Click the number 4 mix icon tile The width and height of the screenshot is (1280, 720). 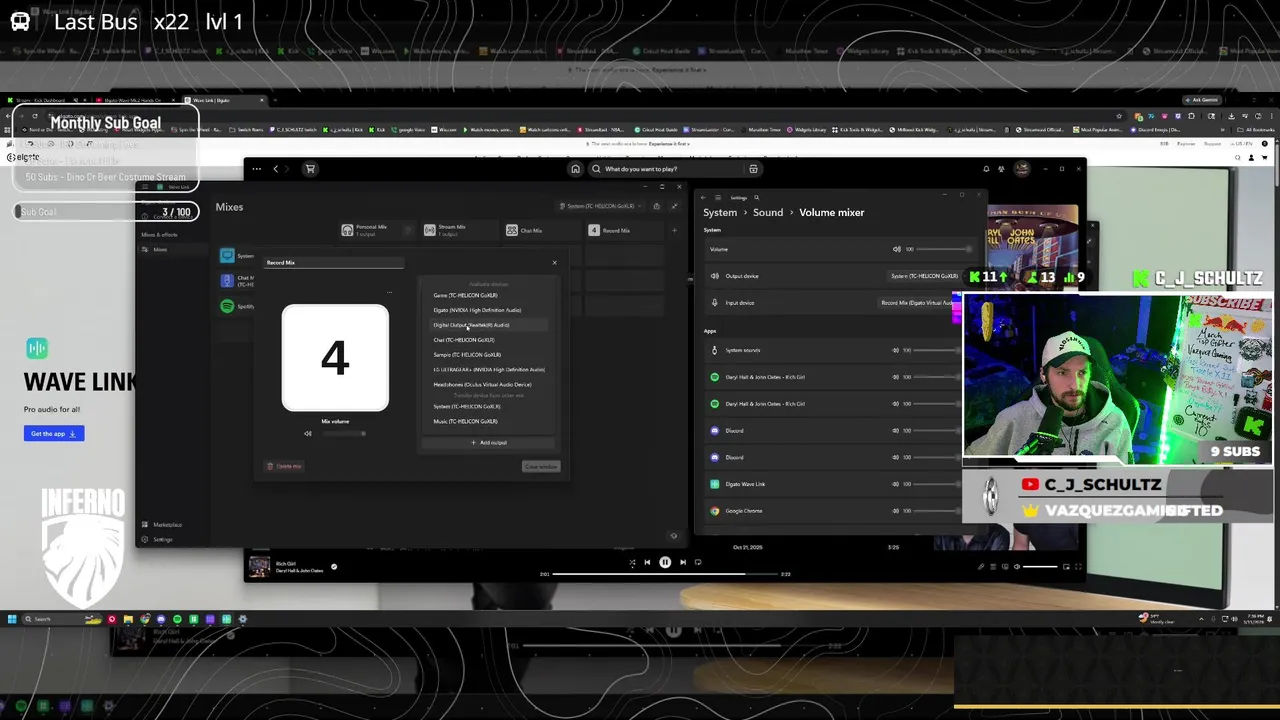335,358
